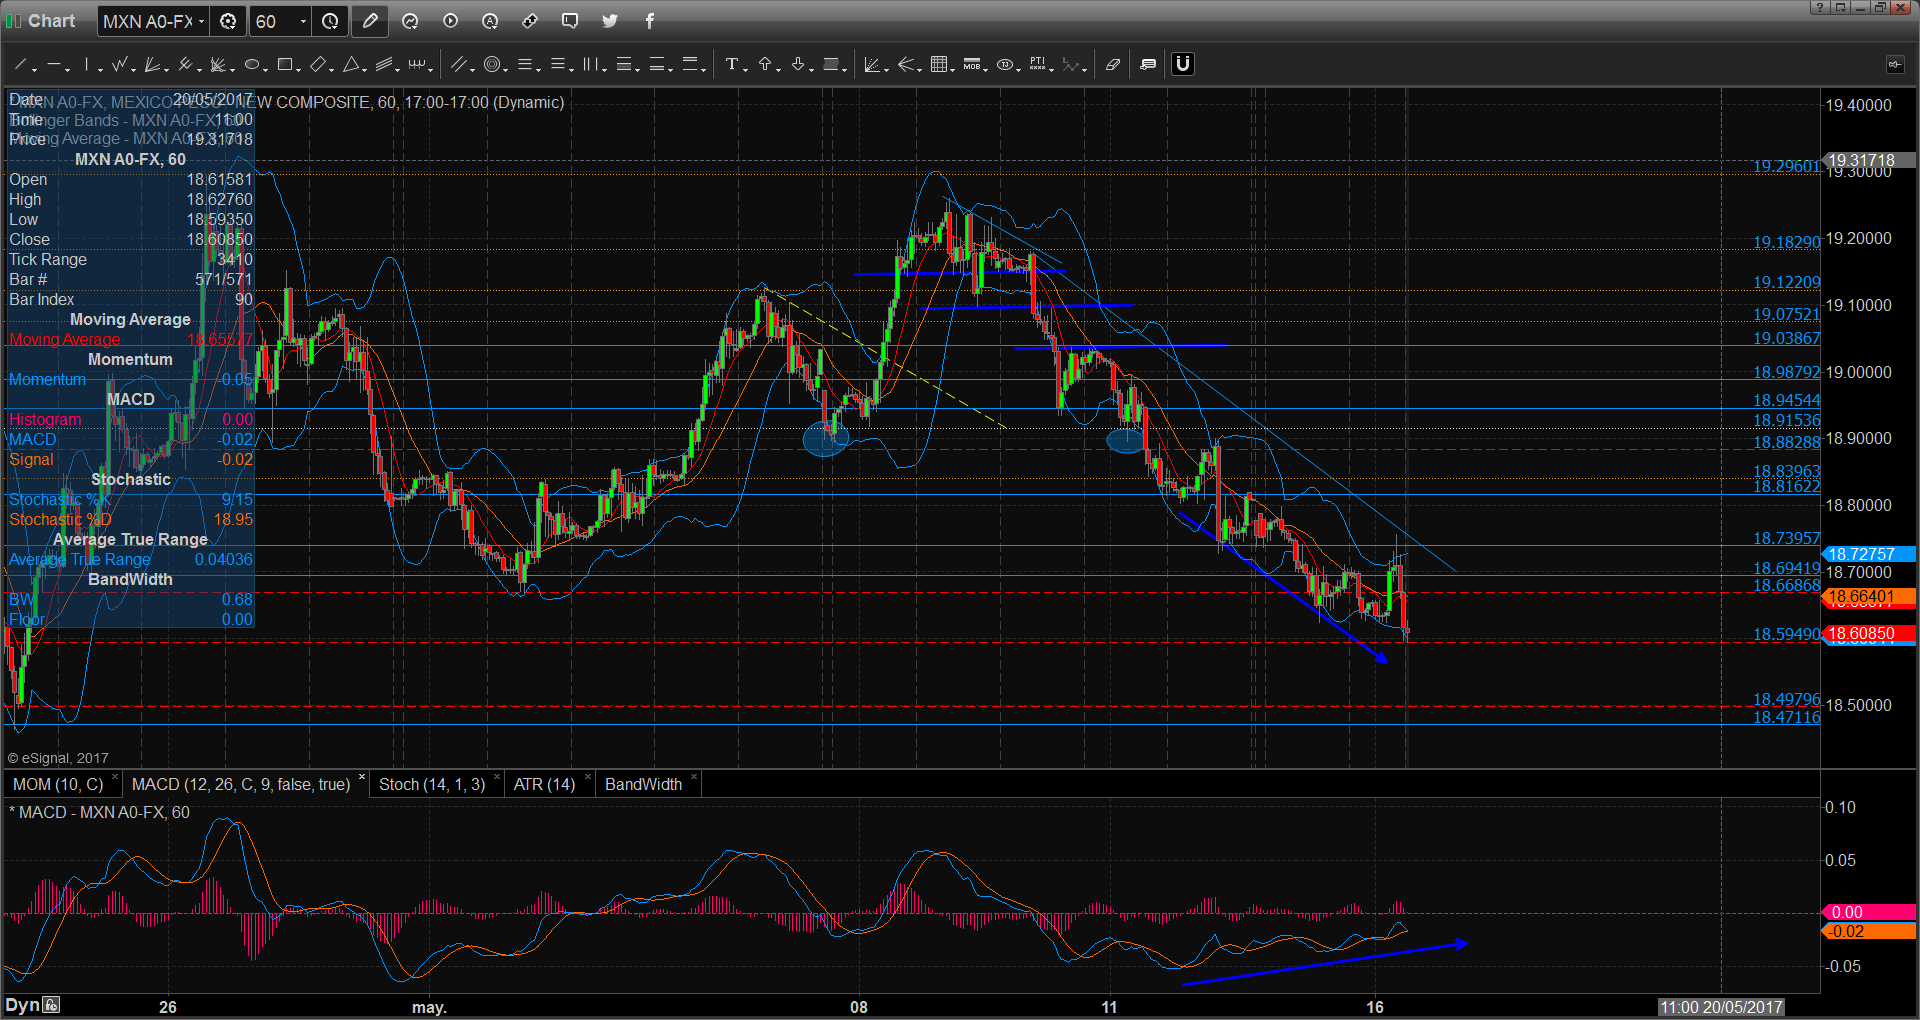Open the alerts circled-A icon
Viewport: 1920px width, 1020px height.
[490, 21]
